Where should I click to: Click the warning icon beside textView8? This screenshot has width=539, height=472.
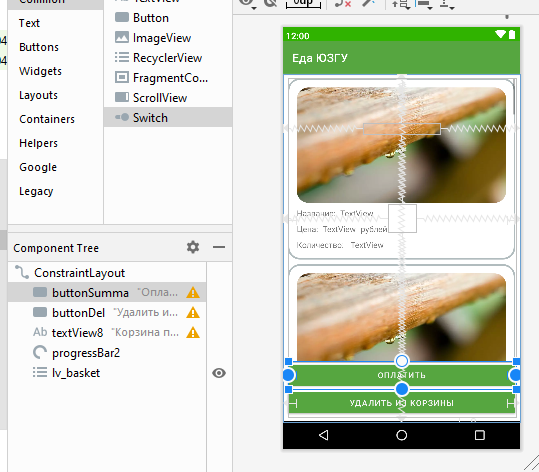[193, 333]
